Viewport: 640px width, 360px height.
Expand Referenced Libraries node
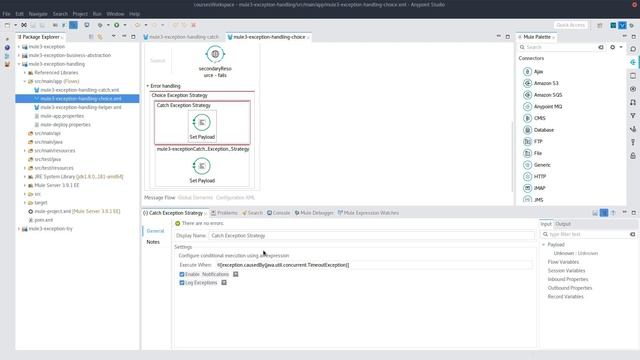tap(25, 73)
